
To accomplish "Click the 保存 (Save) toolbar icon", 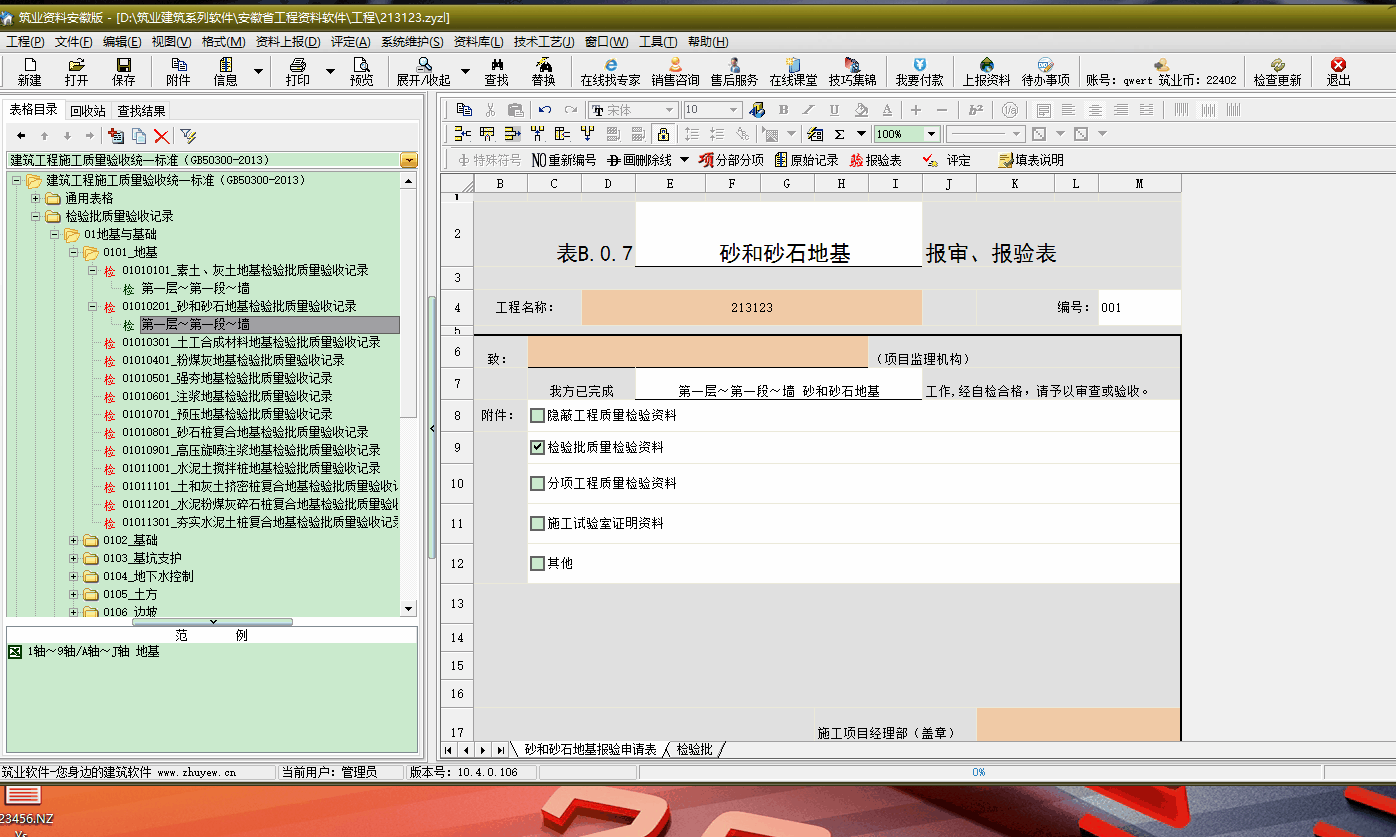I will pyautogui.click(x=124, y=71).
